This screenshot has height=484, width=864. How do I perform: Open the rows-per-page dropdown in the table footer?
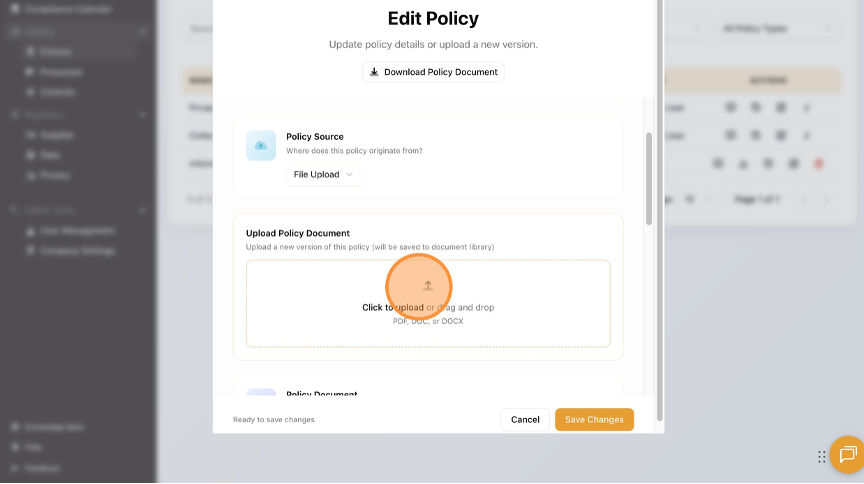pyautogui.click(x=696, y=199)
